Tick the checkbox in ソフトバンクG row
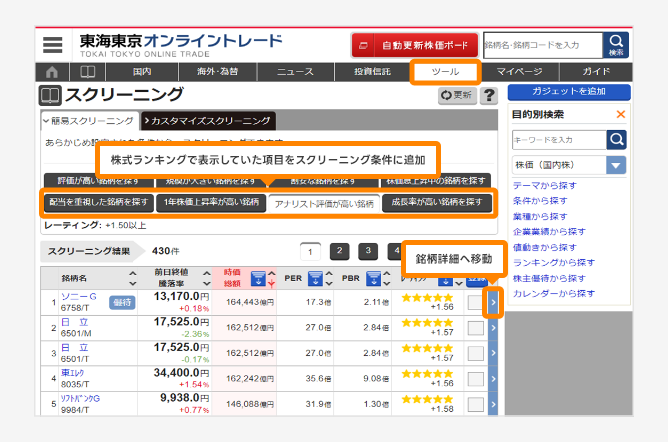 pyautogui.click(x=475, y=405)
